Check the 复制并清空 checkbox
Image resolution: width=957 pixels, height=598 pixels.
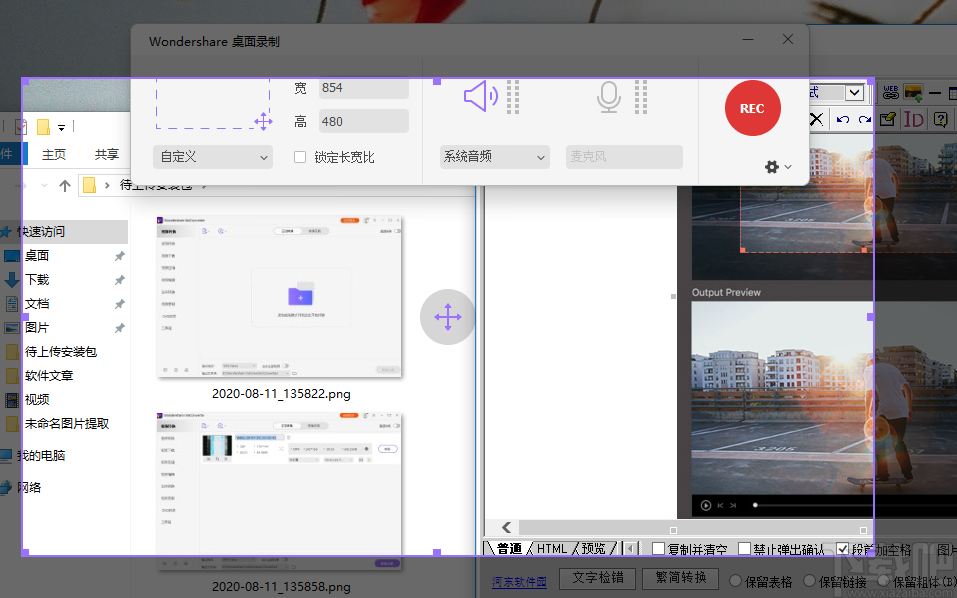(658, 549)
